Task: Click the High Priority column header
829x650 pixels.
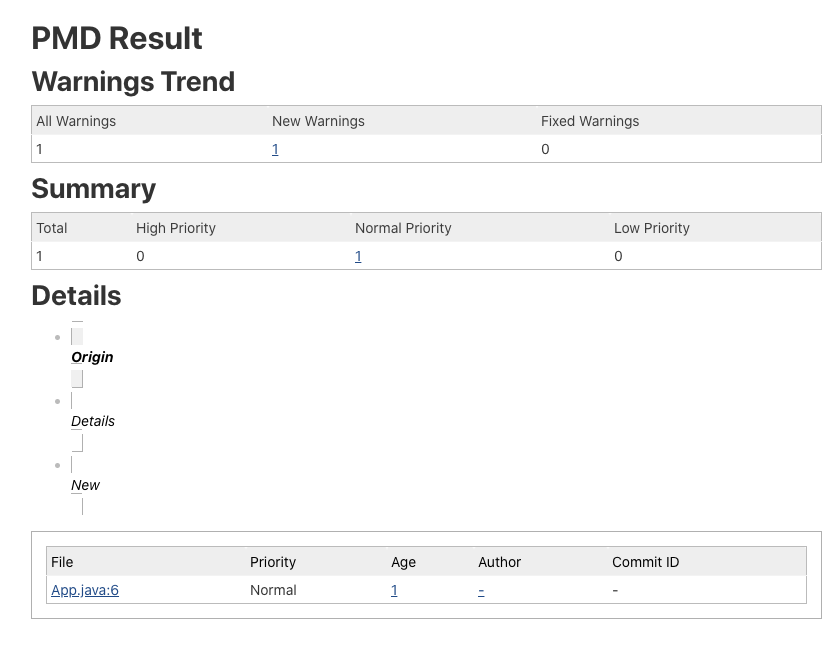Action: [x=176, y=228]
